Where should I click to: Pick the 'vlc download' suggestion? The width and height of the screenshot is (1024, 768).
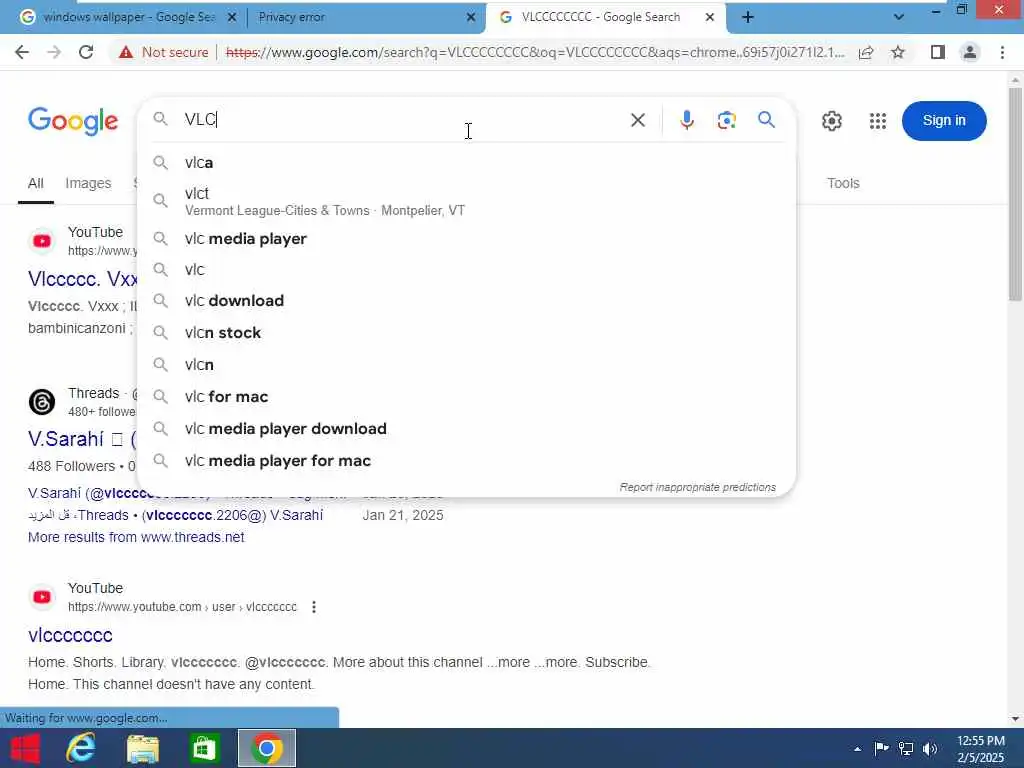point(466,301)
